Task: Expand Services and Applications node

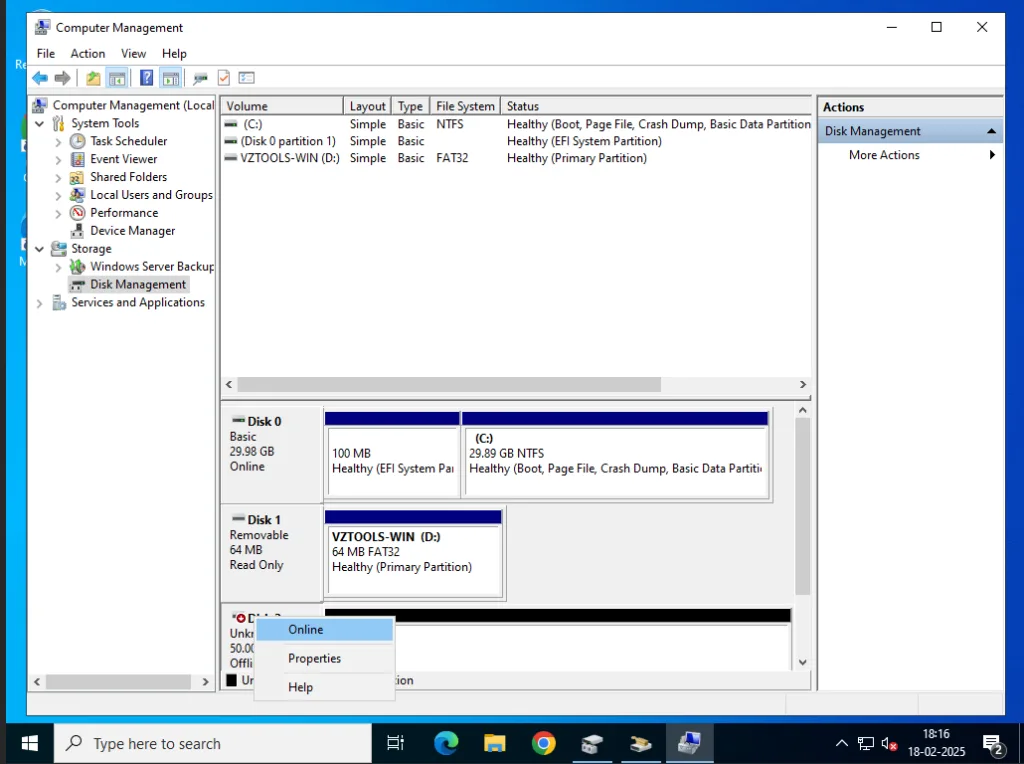Action: coord(39,303)
